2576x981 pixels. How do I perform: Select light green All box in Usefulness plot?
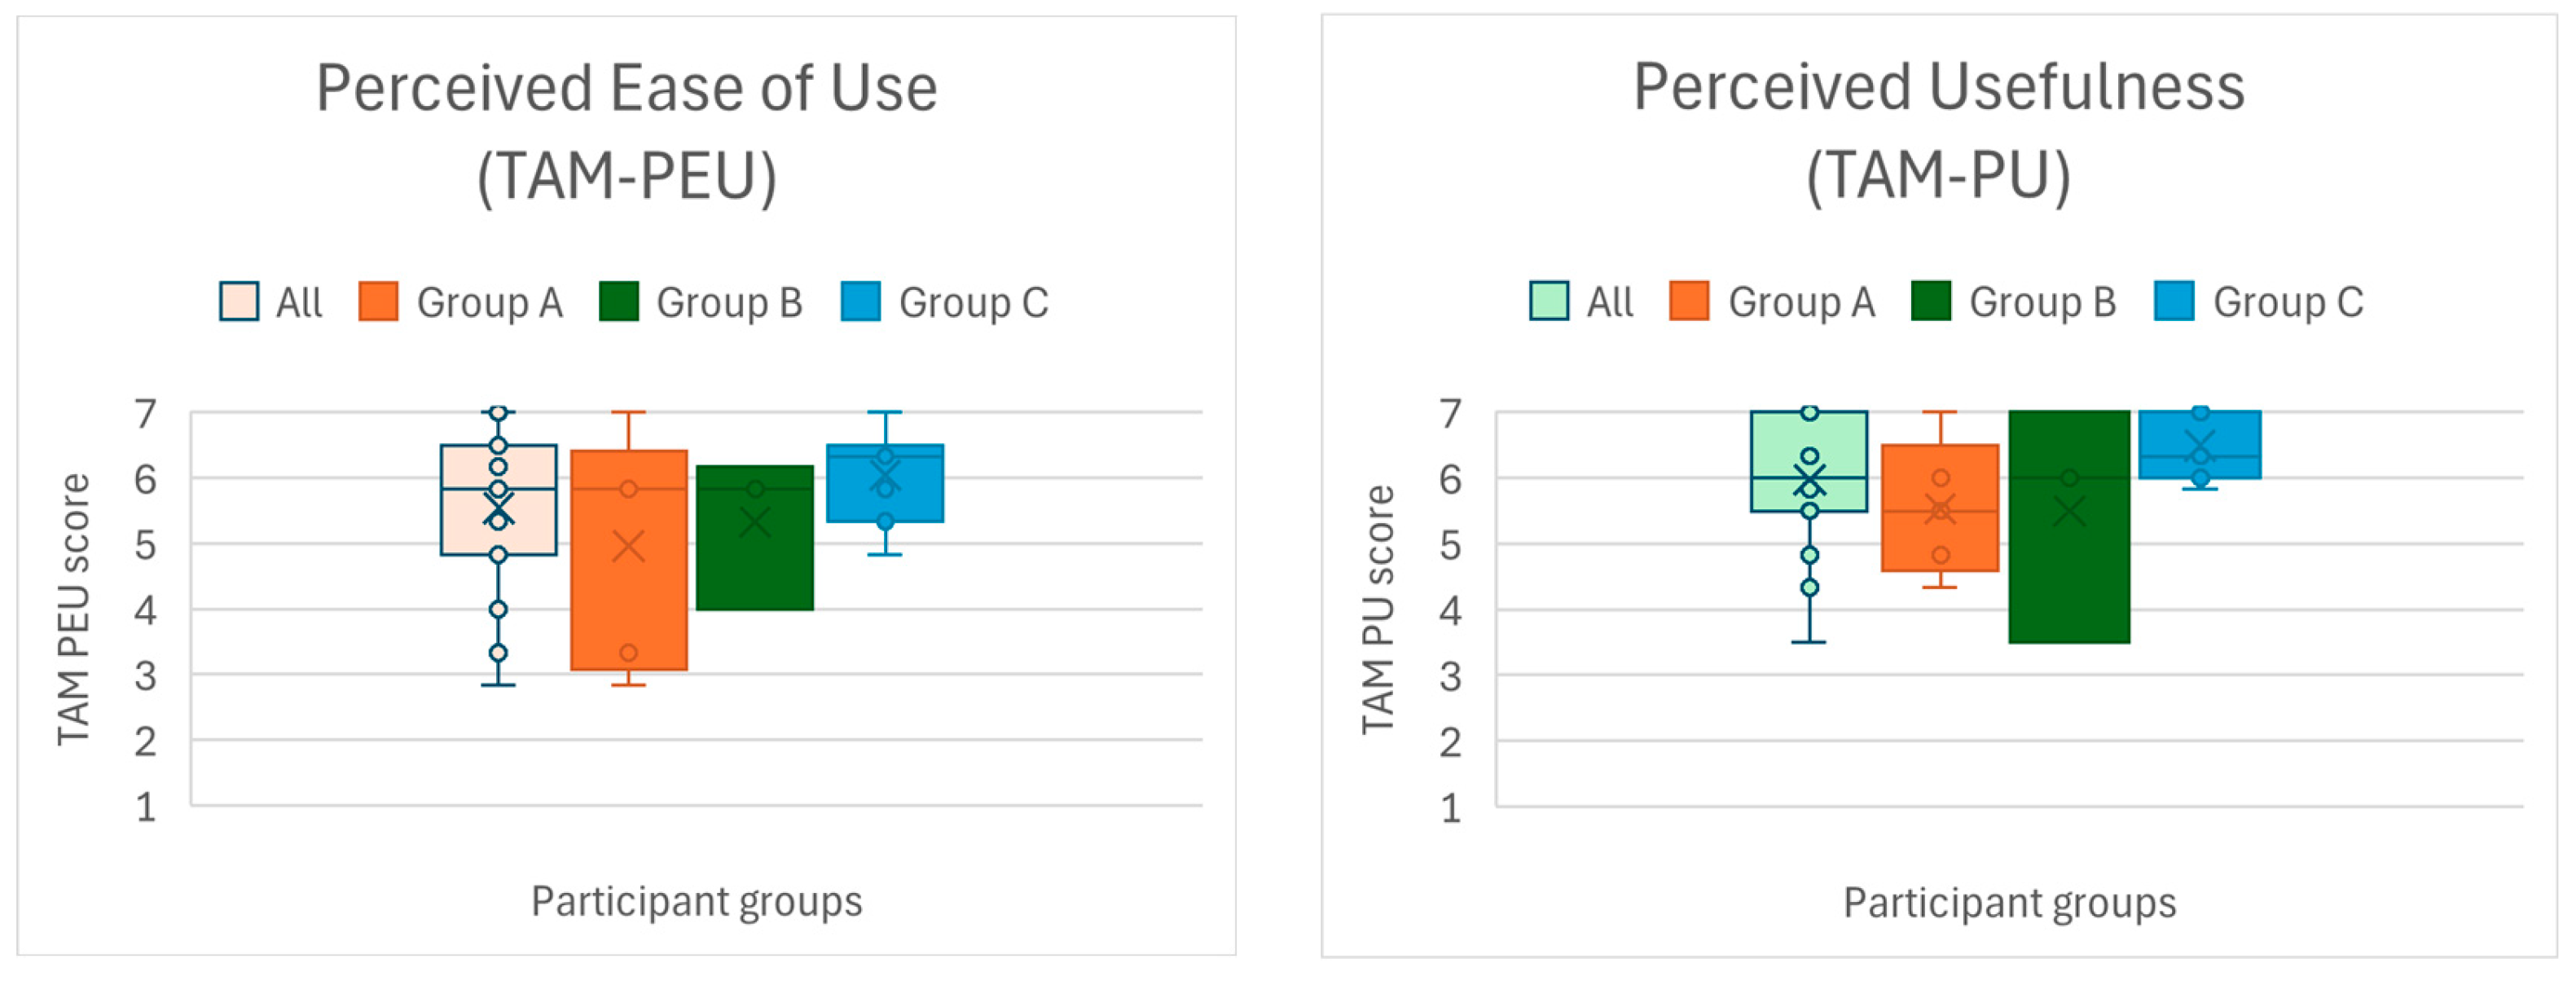tap(1808, 440)
